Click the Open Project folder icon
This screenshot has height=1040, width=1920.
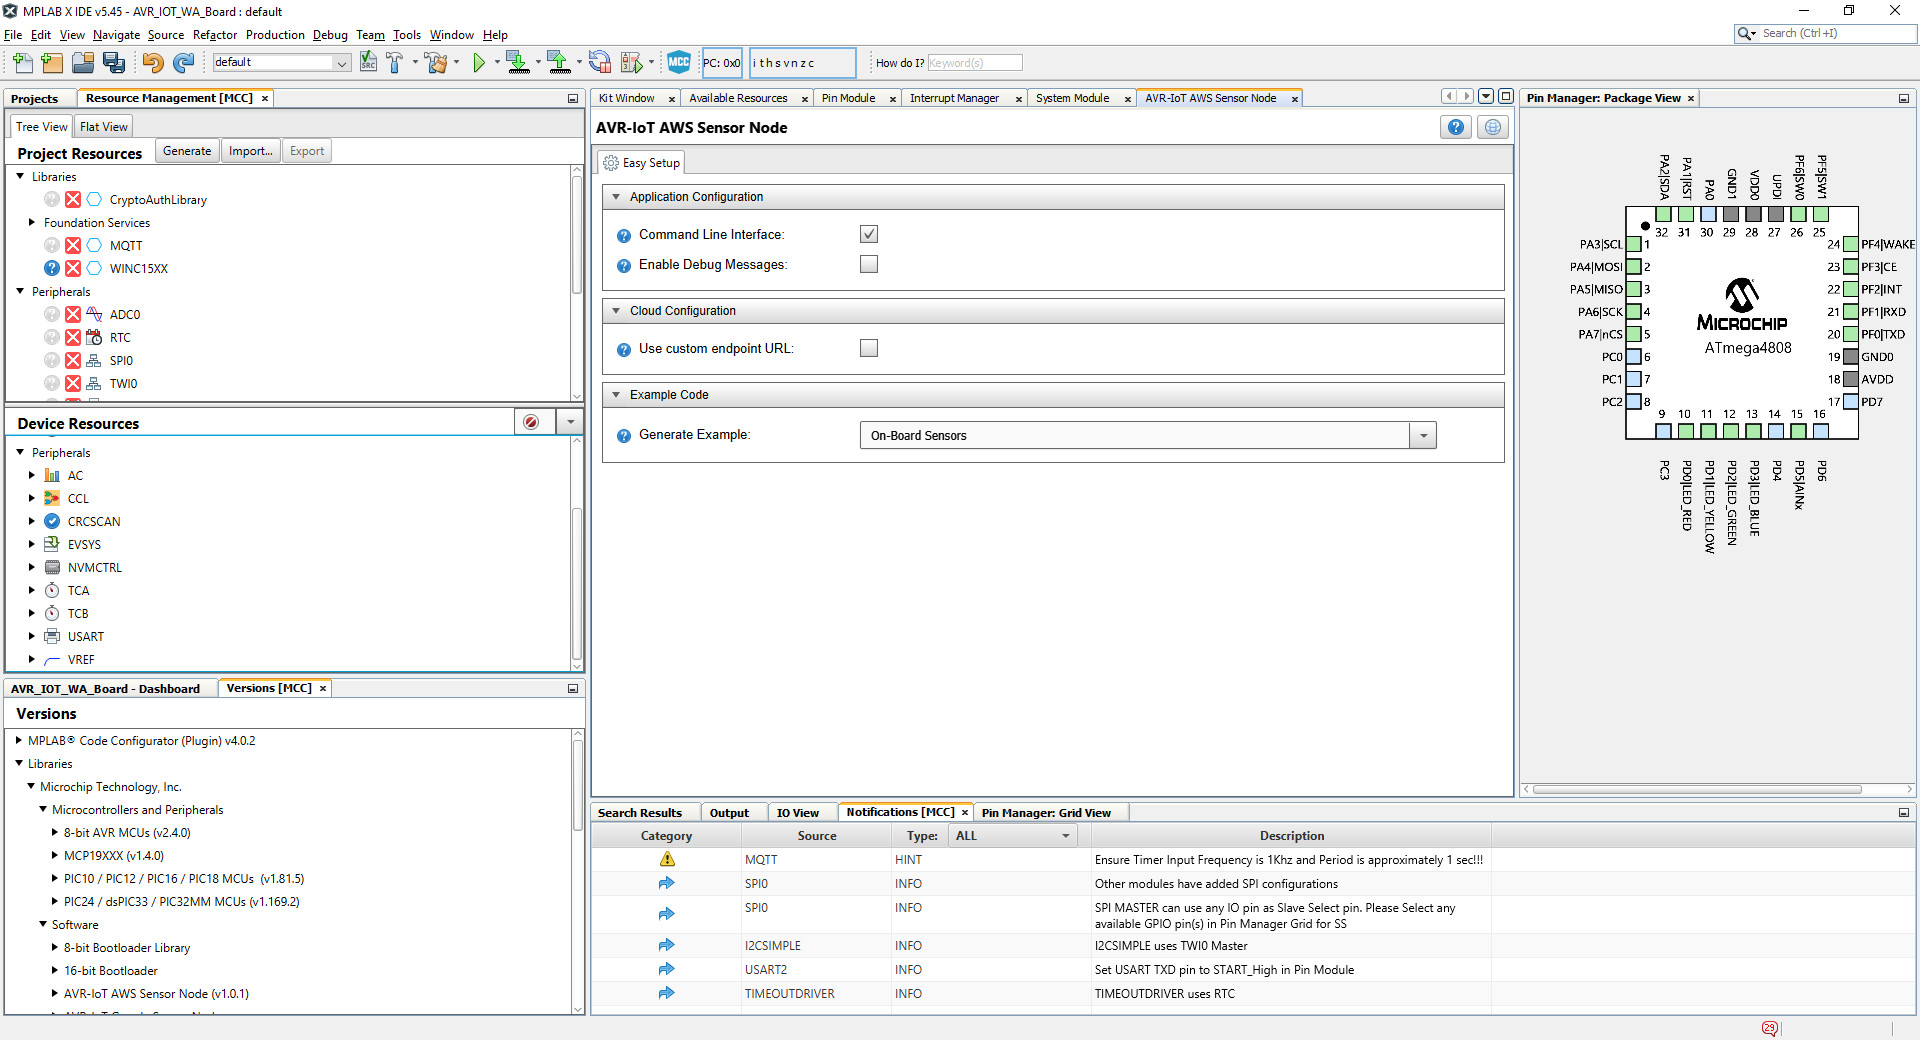coord(83,63)
